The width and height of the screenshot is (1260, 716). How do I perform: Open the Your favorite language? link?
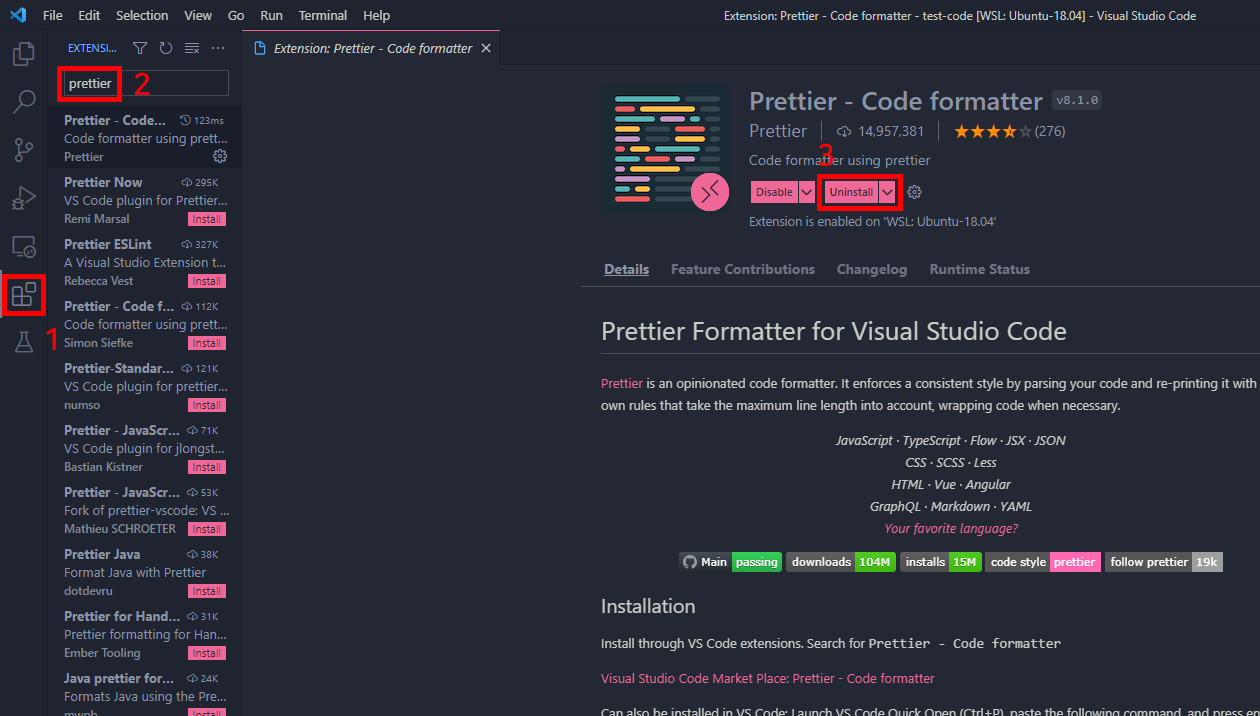[x=951, y=528]
